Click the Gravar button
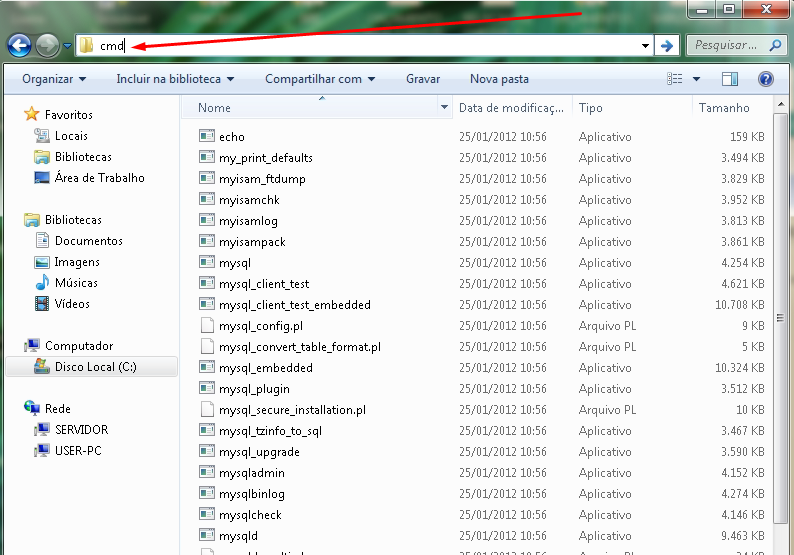The image size is (794, 555). pyautogui.click(x=423, y=79)
